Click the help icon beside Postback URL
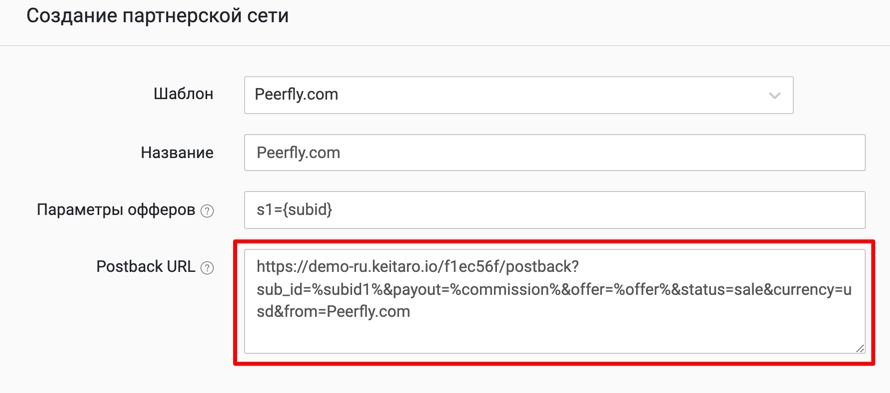890x393 pixels. pyautogui.click(x=208, y=268)
